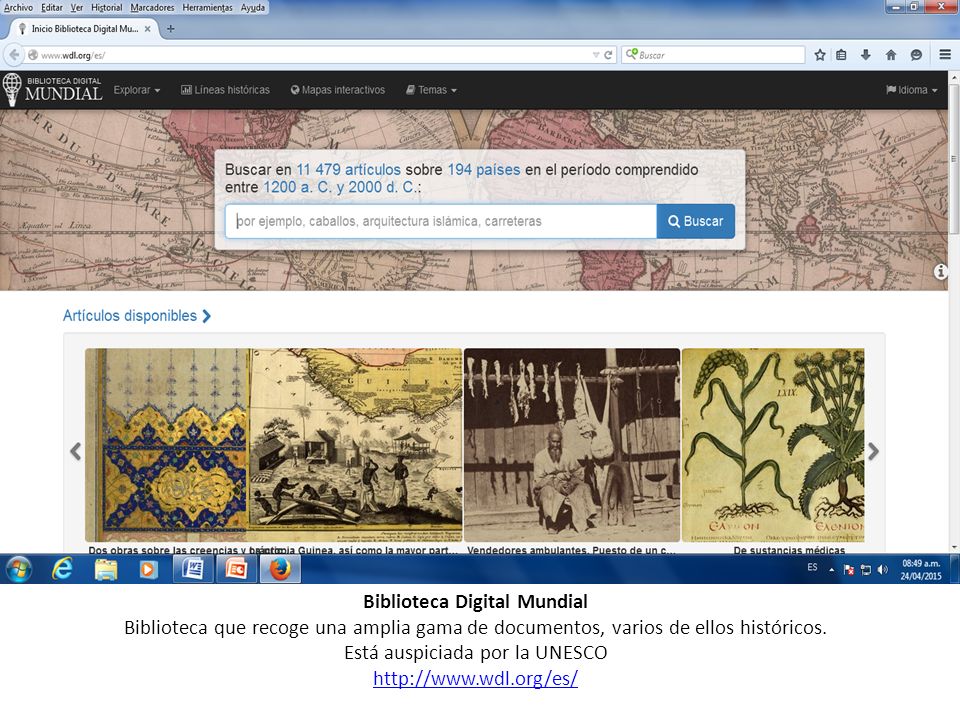The image size is (960, 720).
Task: Close the Inicio Biblioteca Digital Mundial tab
Action: tap(148, 29)
